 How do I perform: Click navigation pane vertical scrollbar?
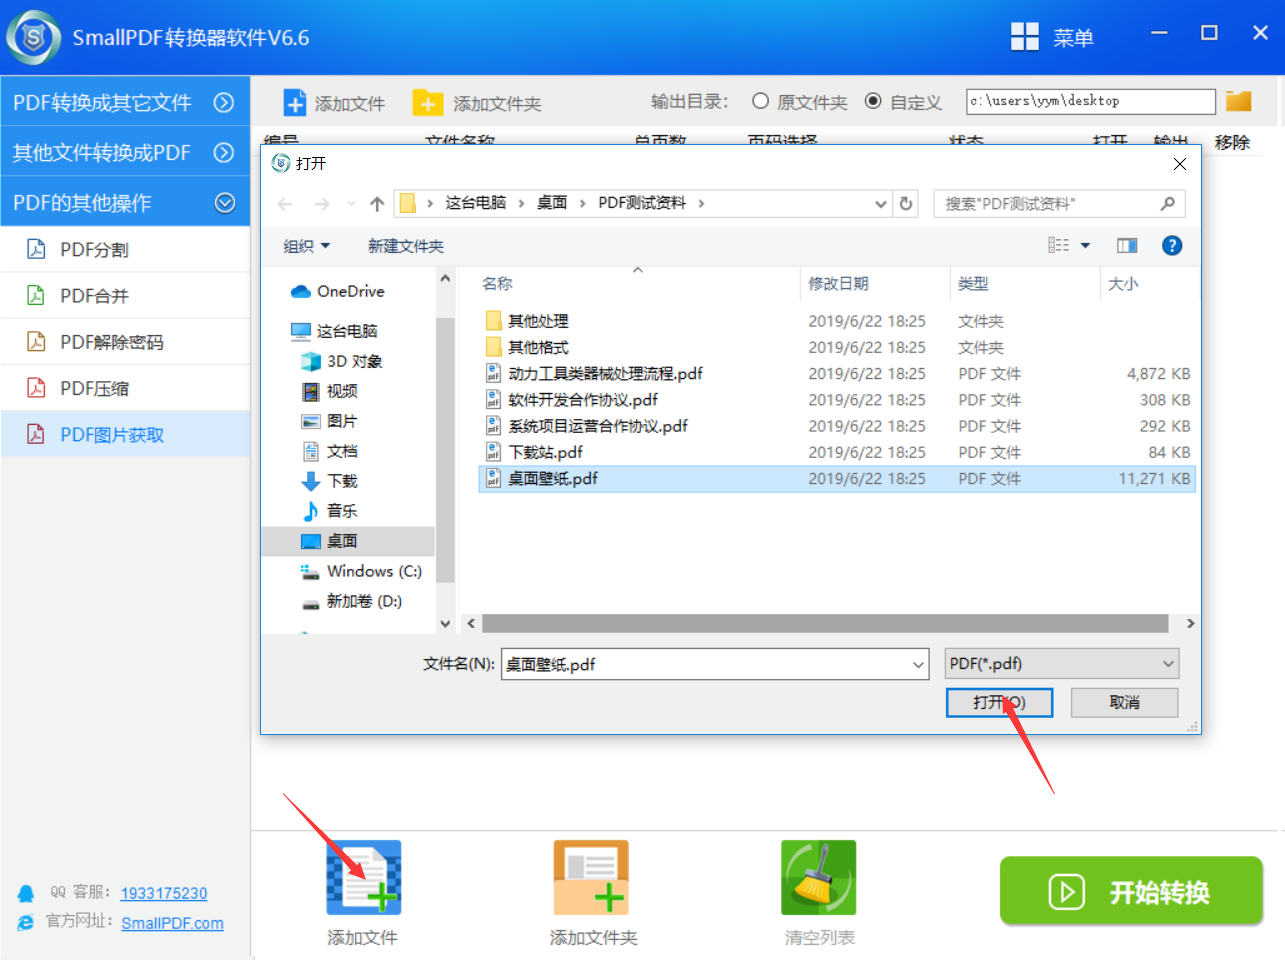[x=445, y=450]
